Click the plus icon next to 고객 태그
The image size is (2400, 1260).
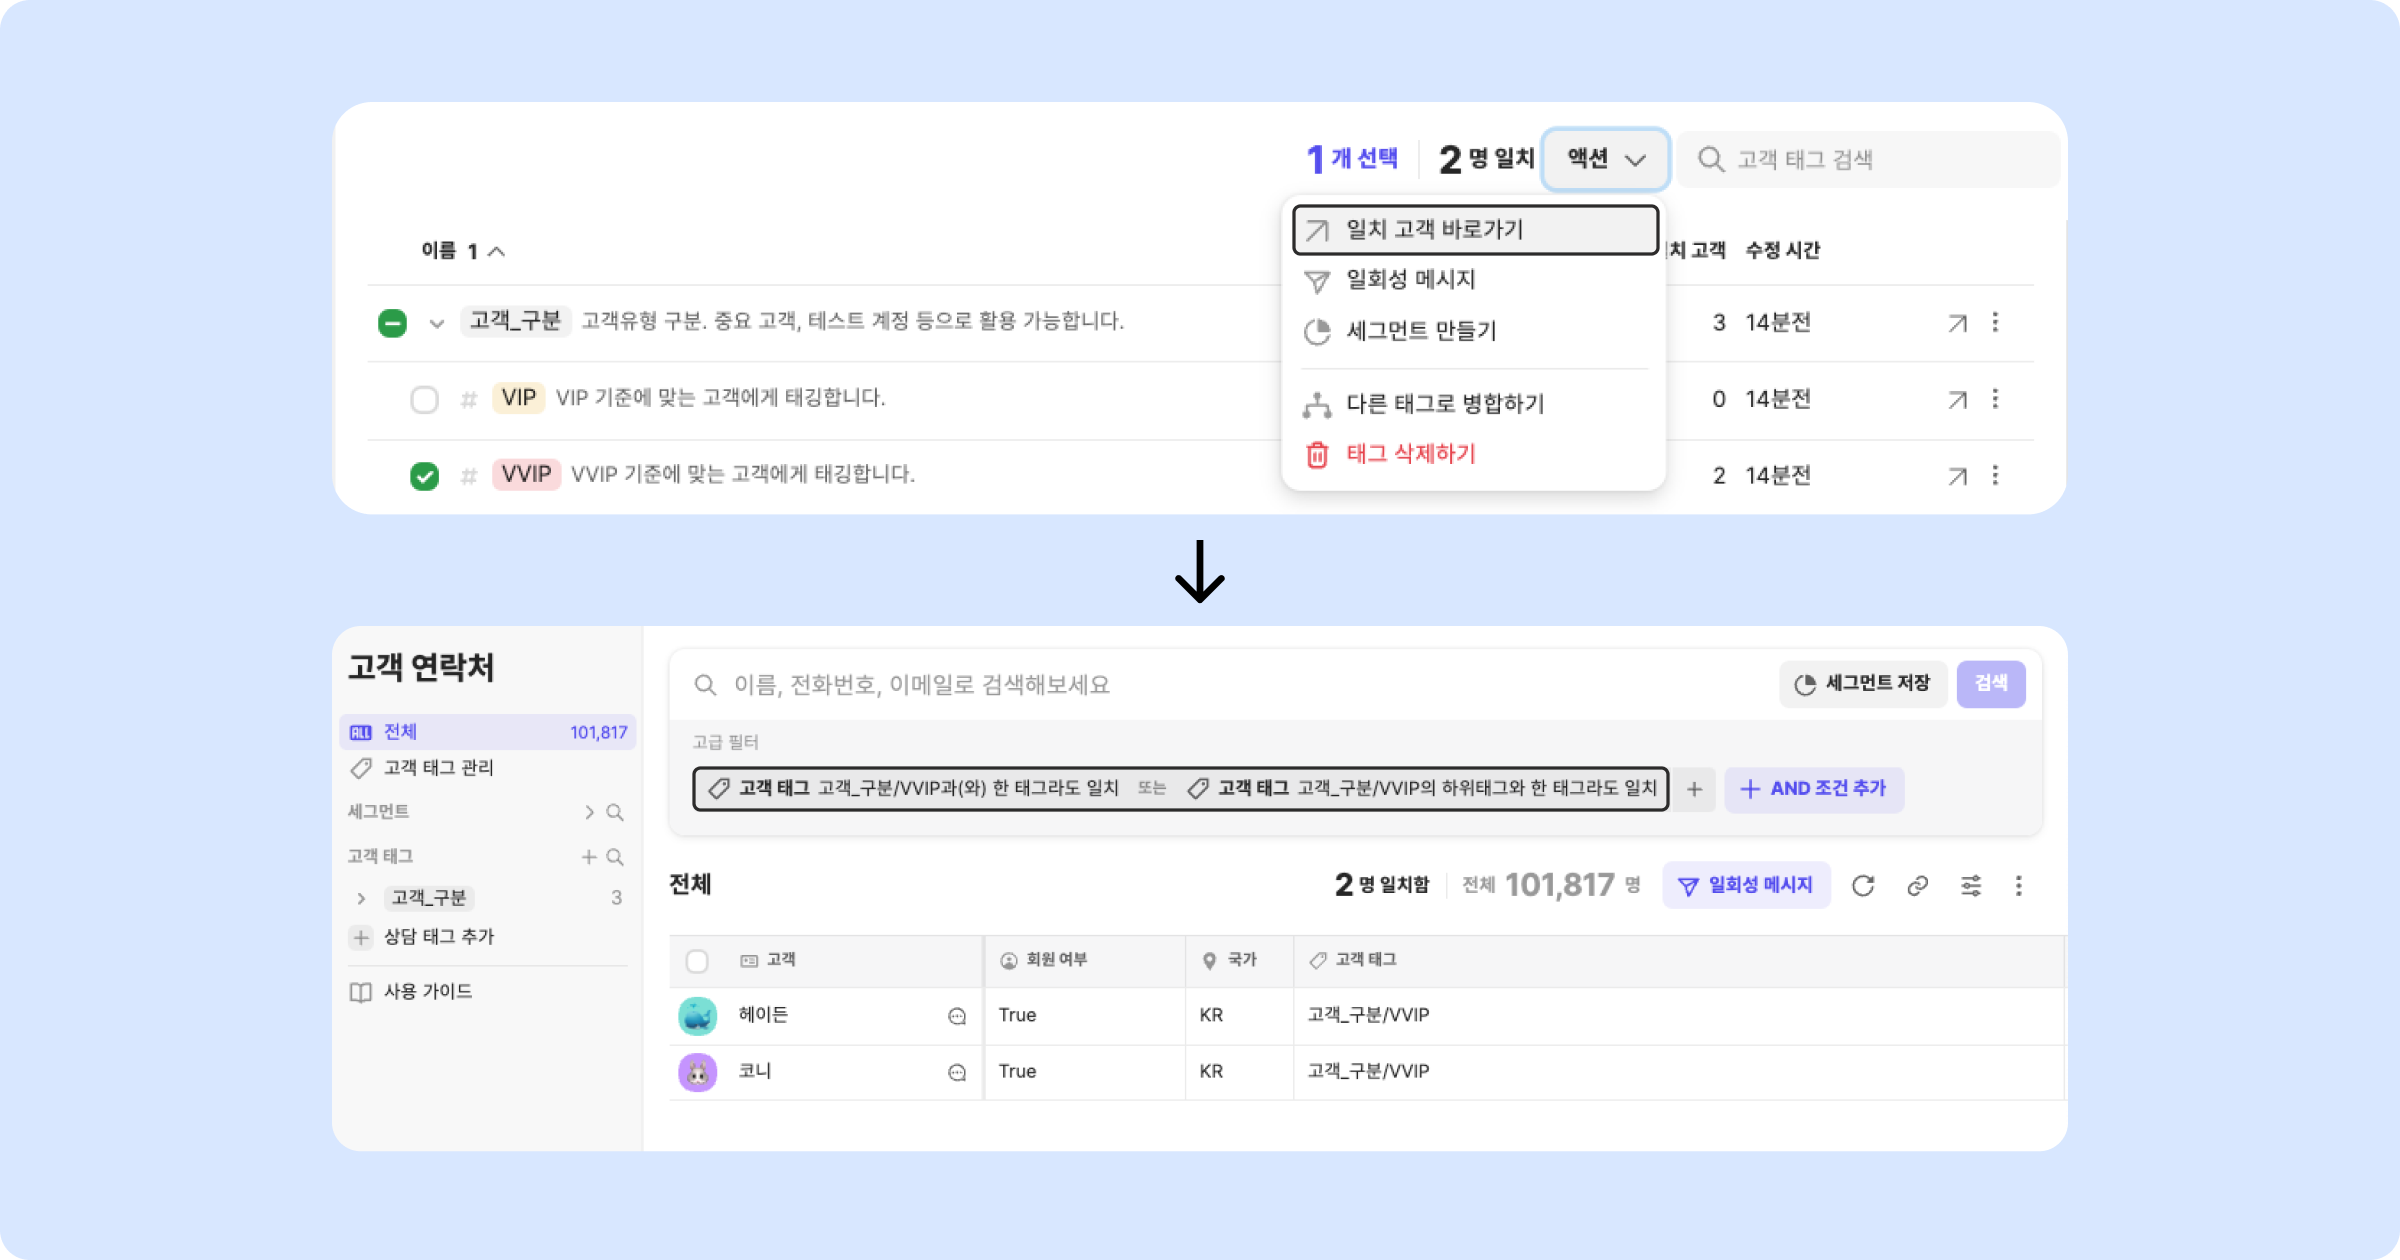589,857
